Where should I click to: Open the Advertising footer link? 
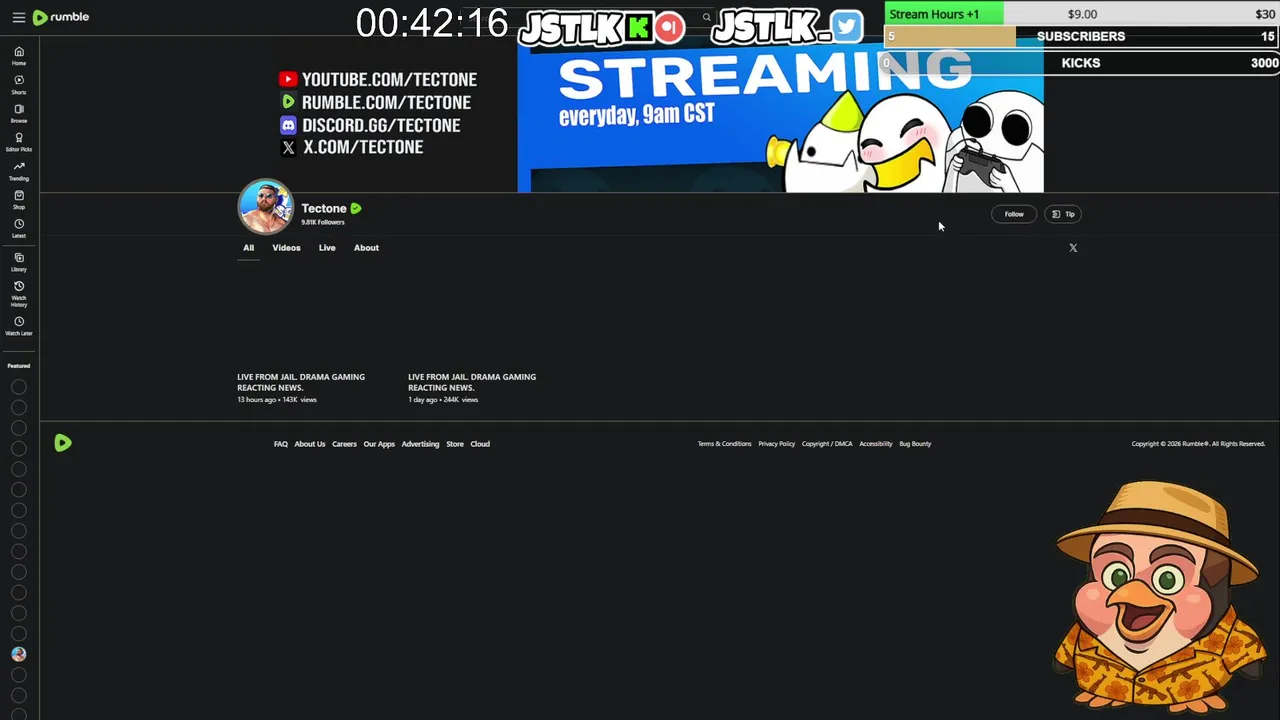point(420,444)
